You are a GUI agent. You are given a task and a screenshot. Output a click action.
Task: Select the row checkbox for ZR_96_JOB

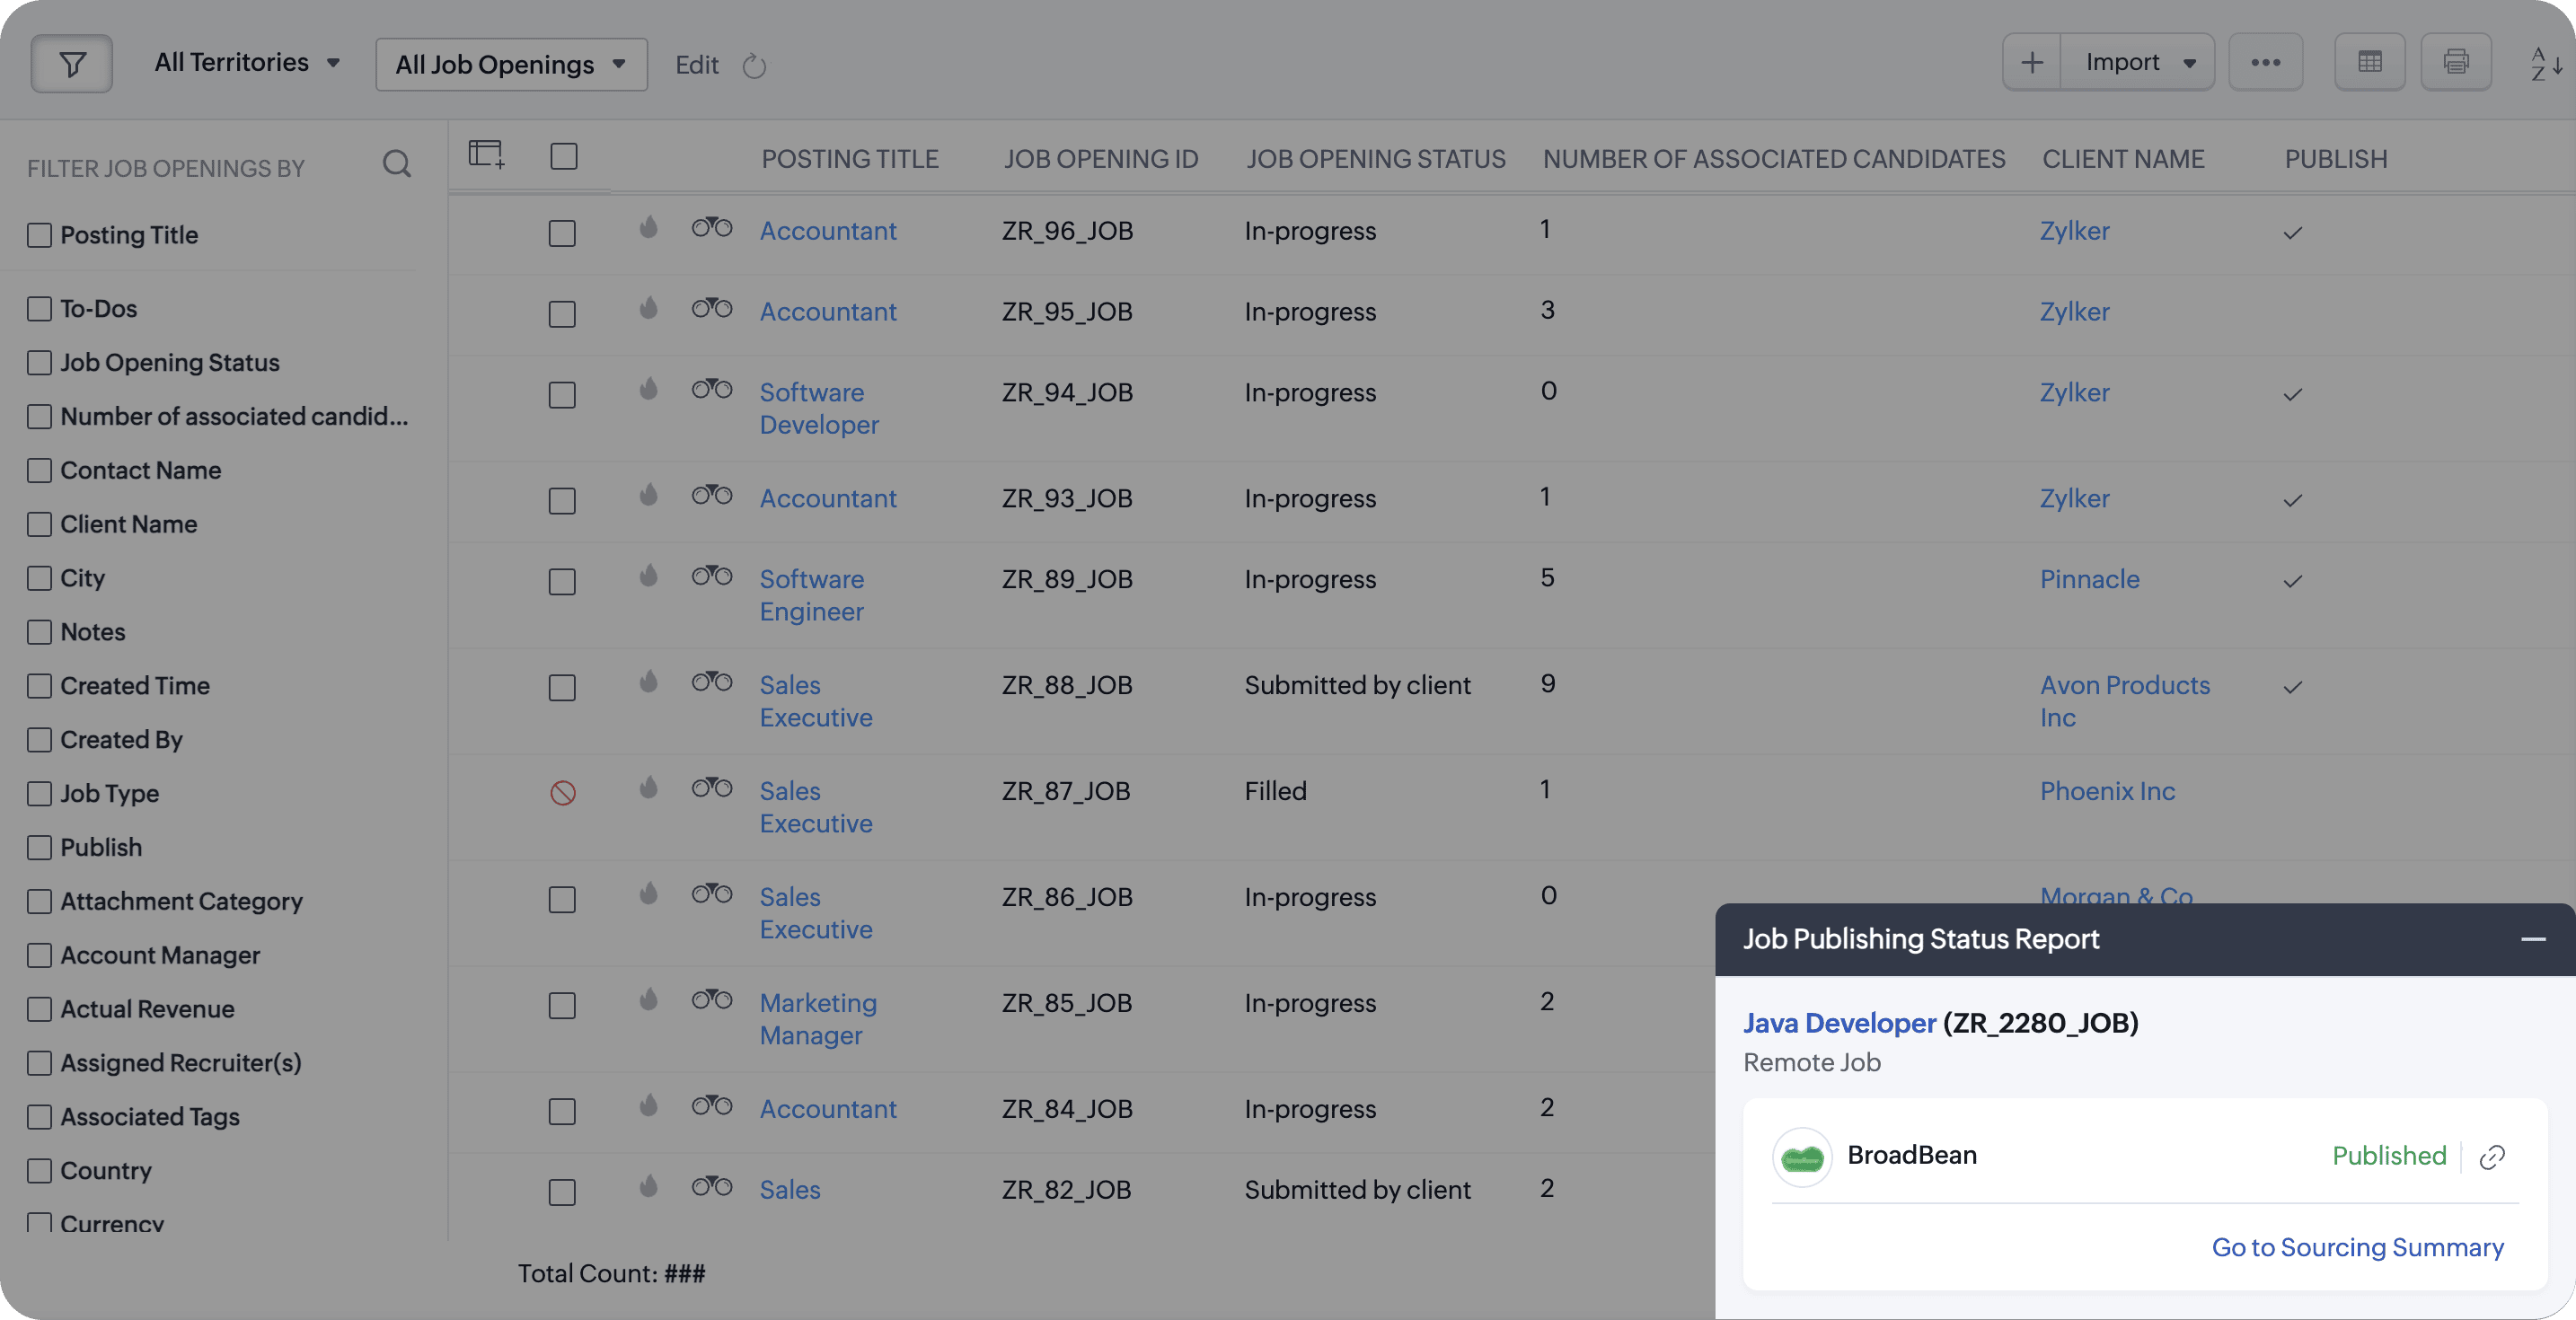pyautogui.click(x=562, y=233)
